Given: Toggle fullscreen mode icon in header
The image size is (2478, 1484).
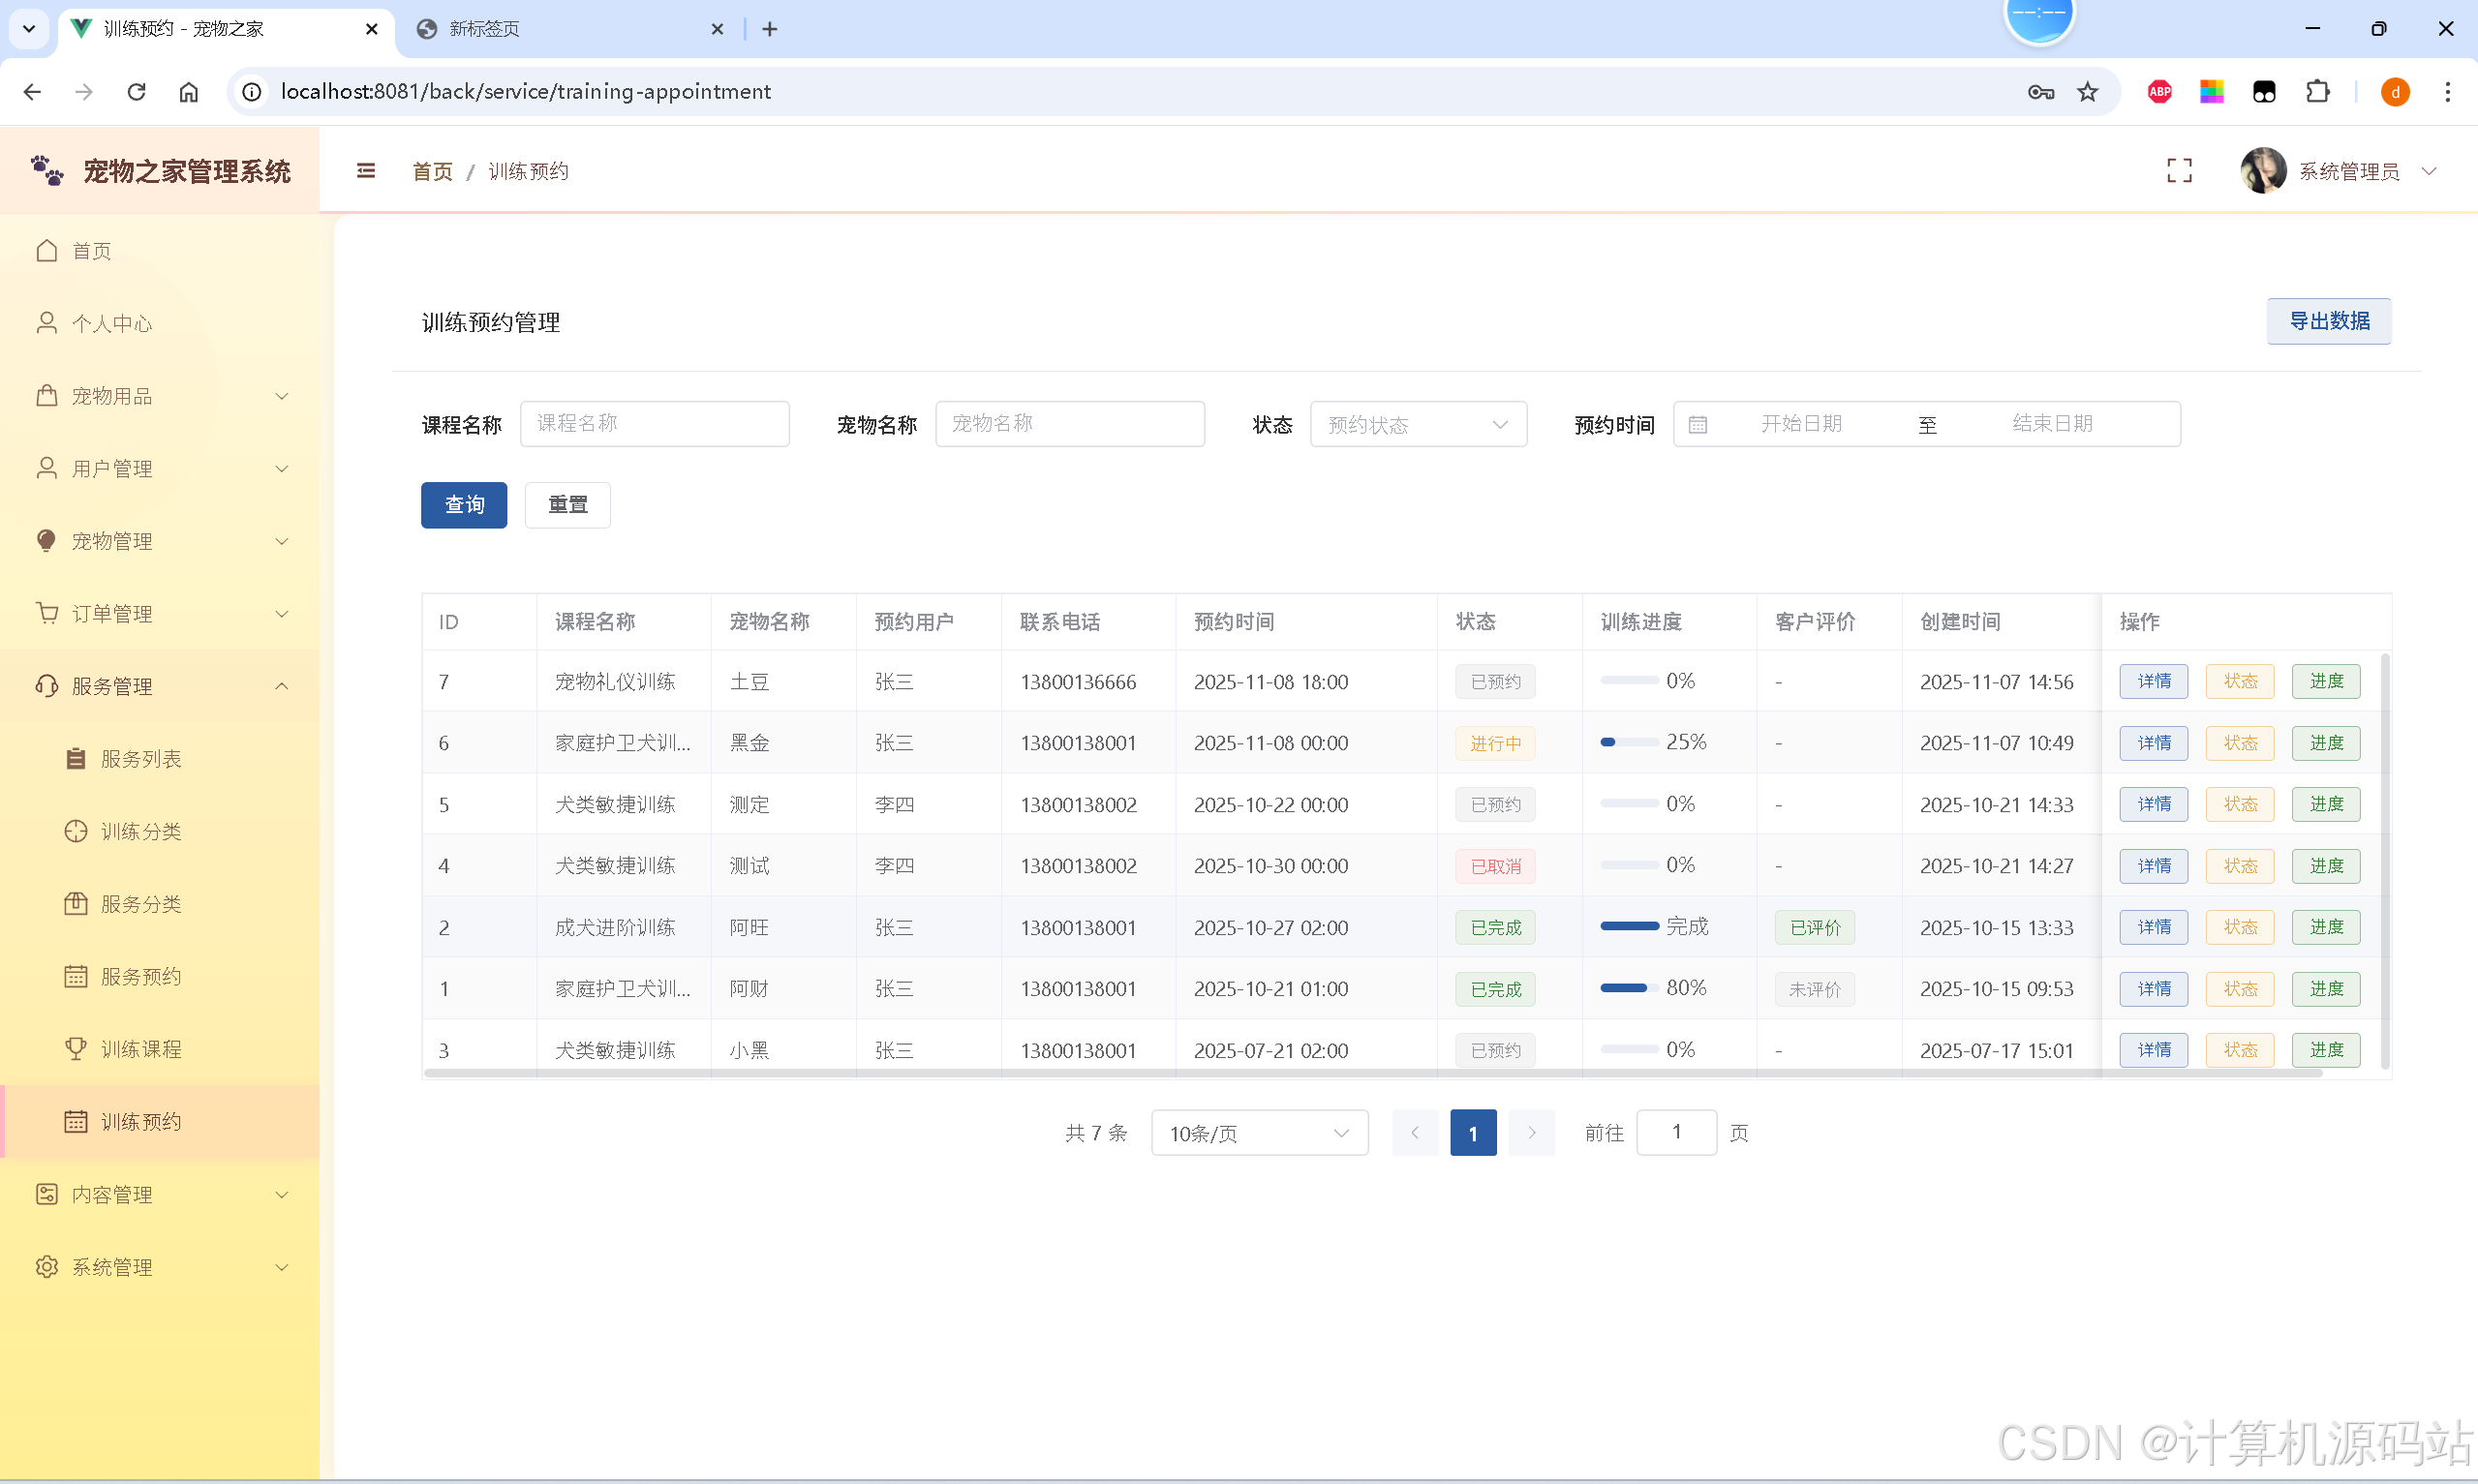Looking at the screenshot, I should [2179, 171].
